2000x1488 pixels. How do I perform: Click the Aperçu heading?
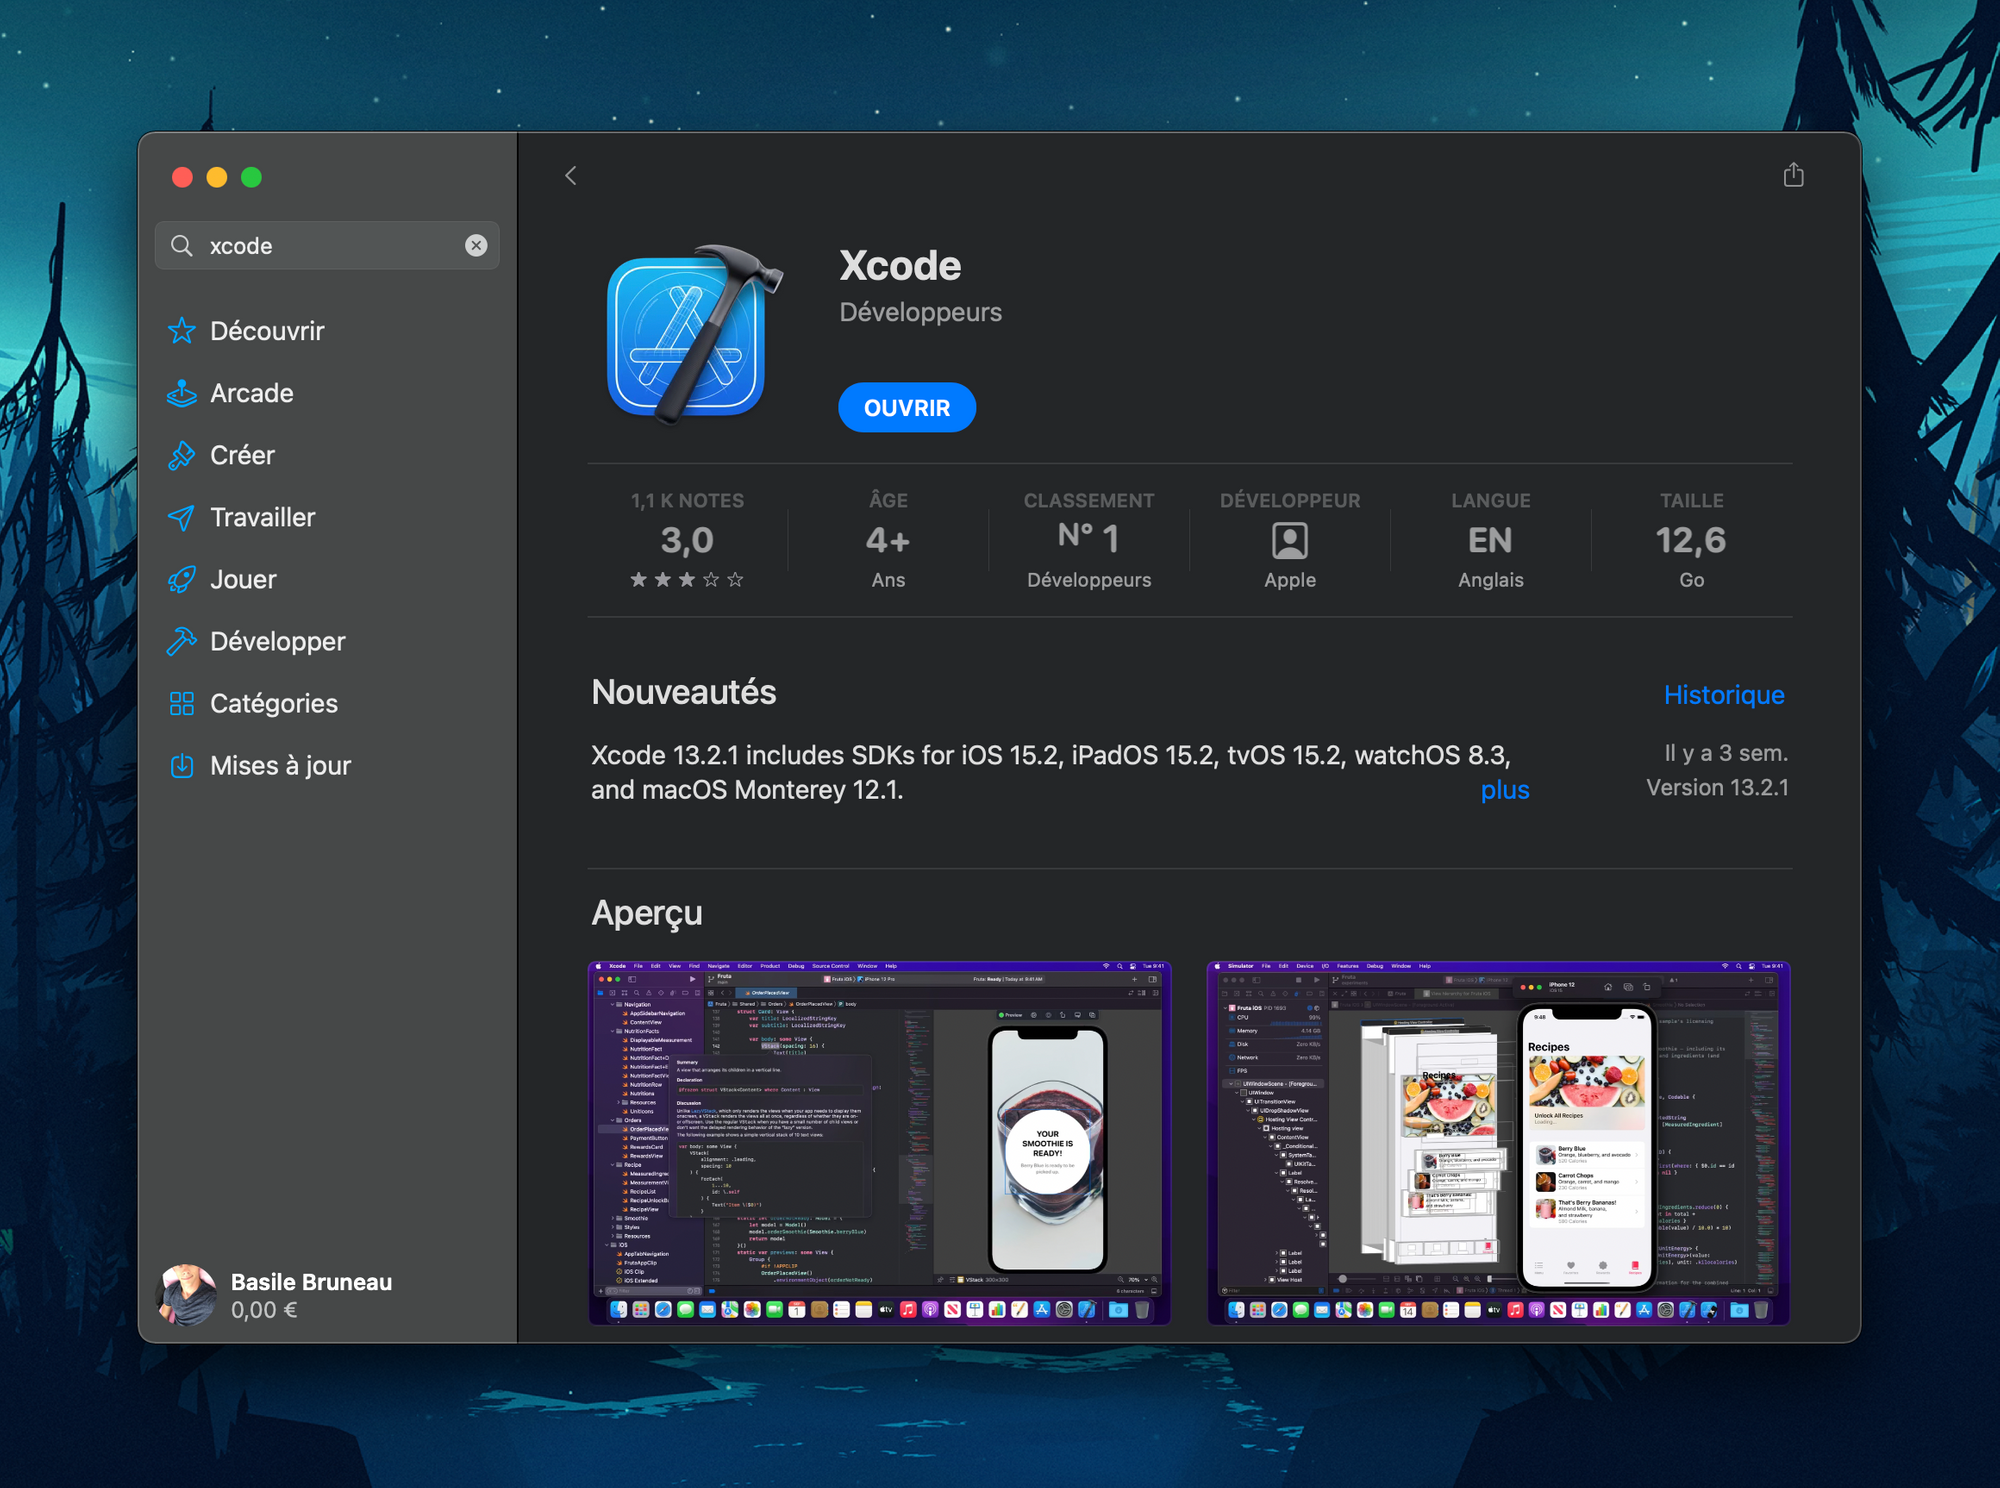[x=647, y=913]
